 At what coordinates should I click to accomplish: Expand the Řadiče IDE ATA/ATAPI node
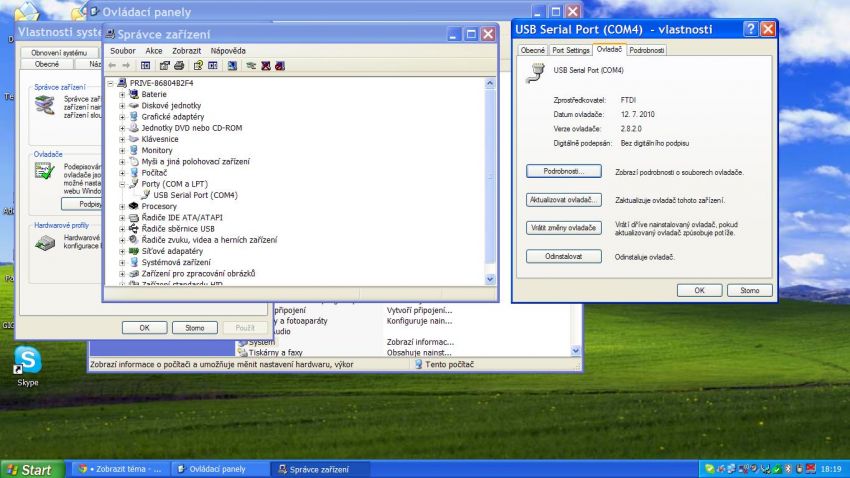(x=122, y=218)
